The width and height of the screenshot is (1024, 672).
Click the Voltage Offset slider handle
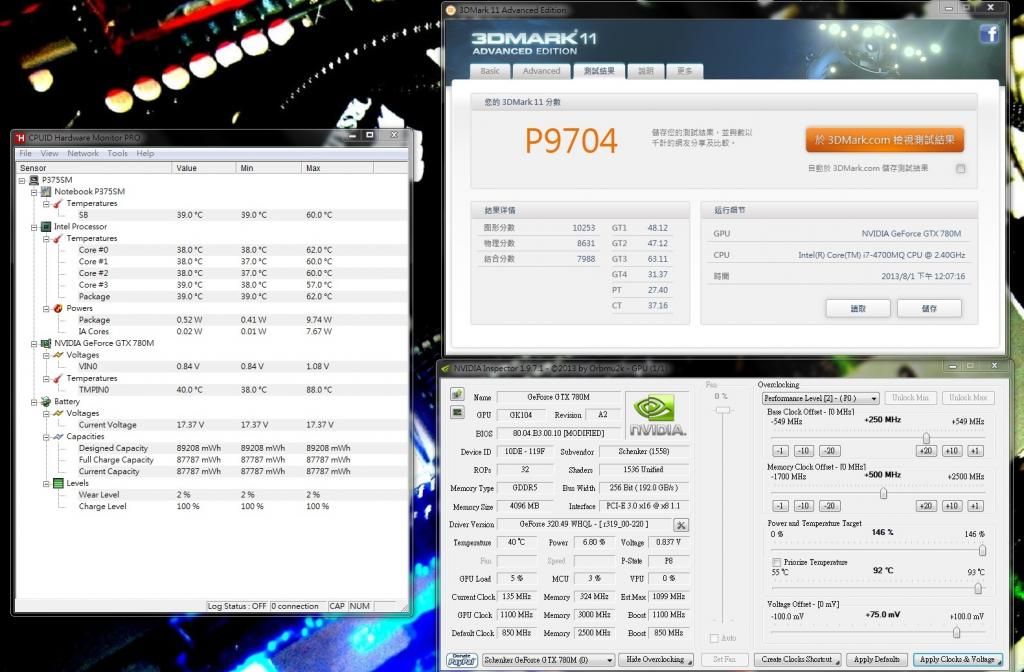pyautogui.click(x=957, y=632)
